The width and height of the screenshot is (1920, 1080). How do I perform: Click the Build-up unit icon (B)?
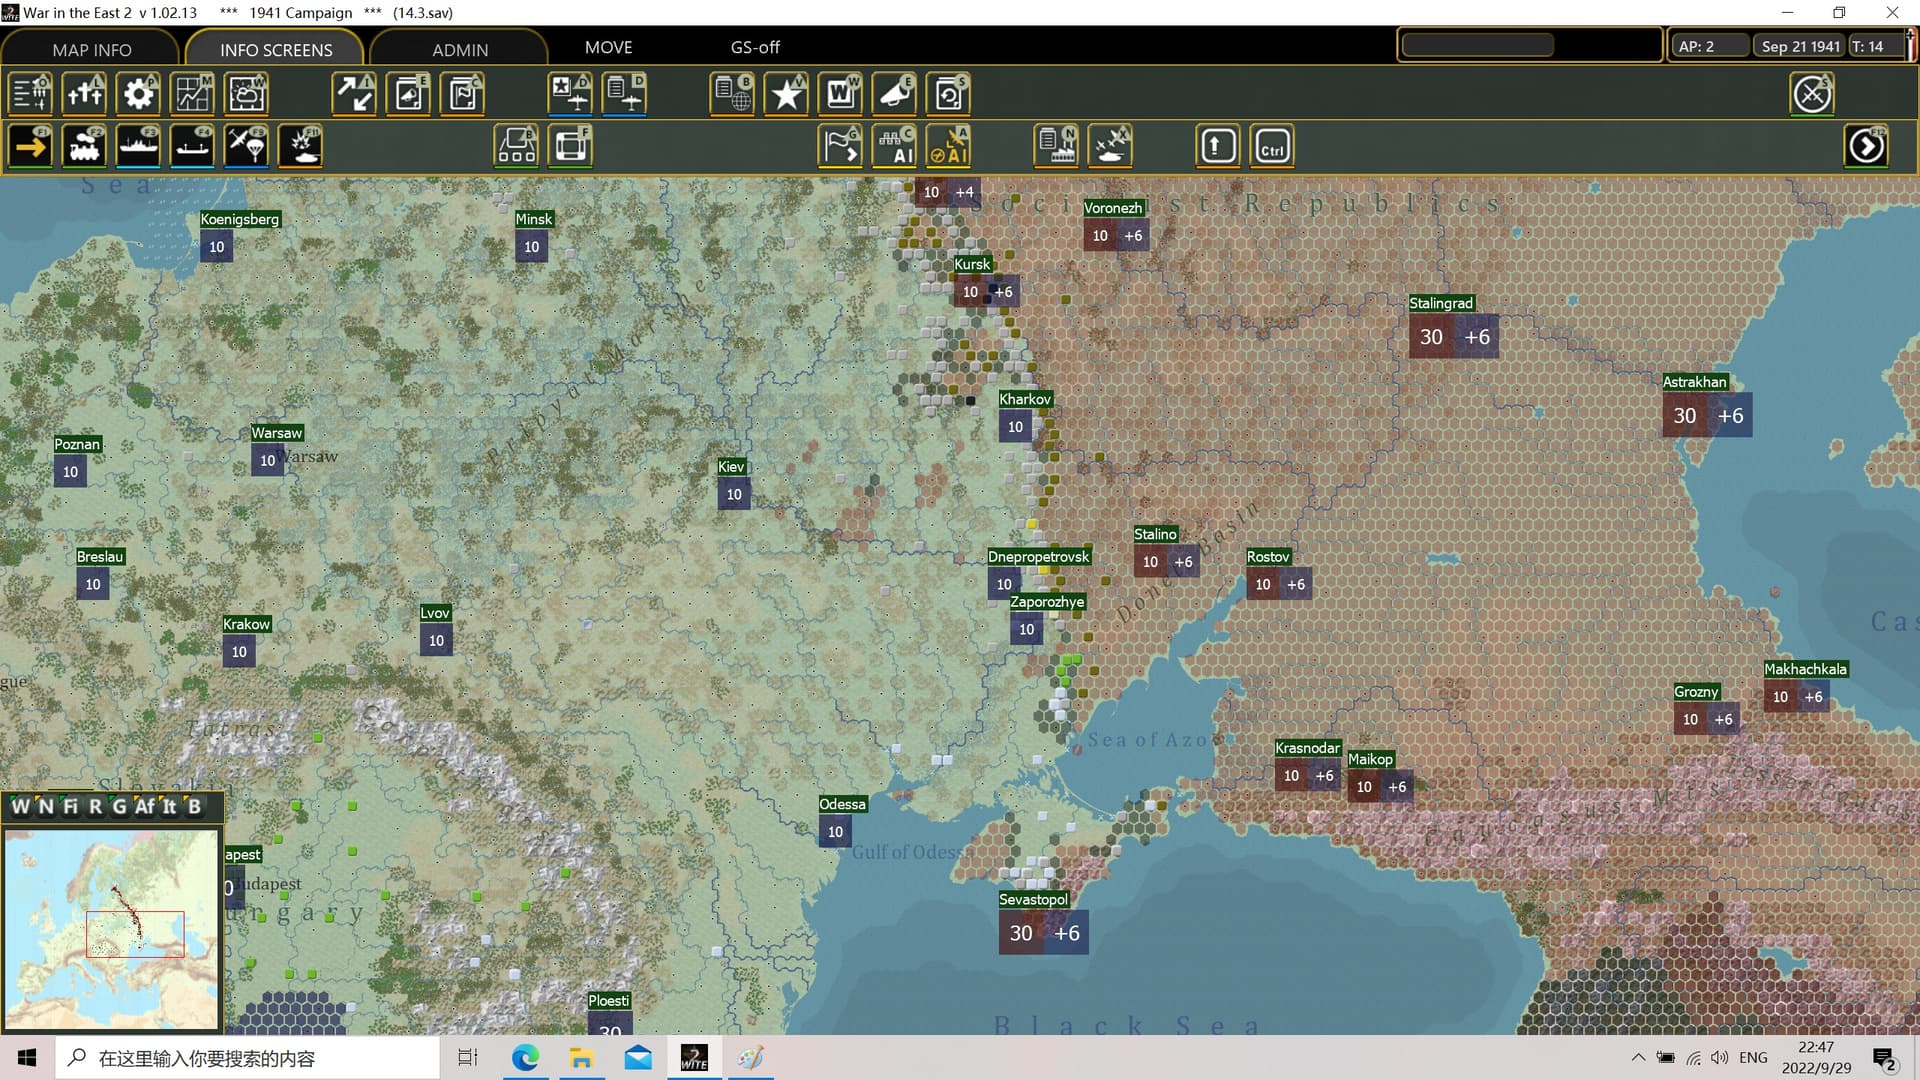516,146
